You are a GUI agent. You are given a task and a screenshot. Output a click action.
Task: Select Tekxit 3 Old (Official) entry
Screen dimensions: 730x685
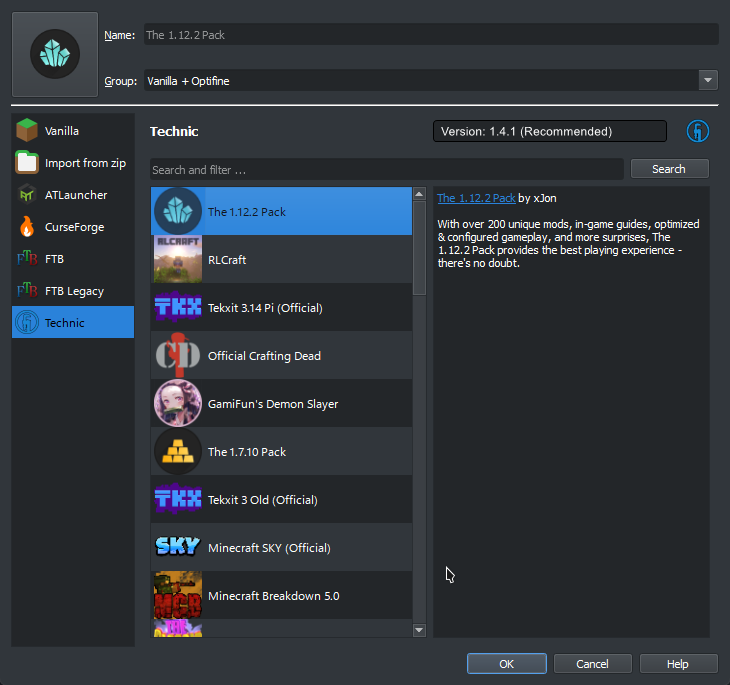click(281, 499)
